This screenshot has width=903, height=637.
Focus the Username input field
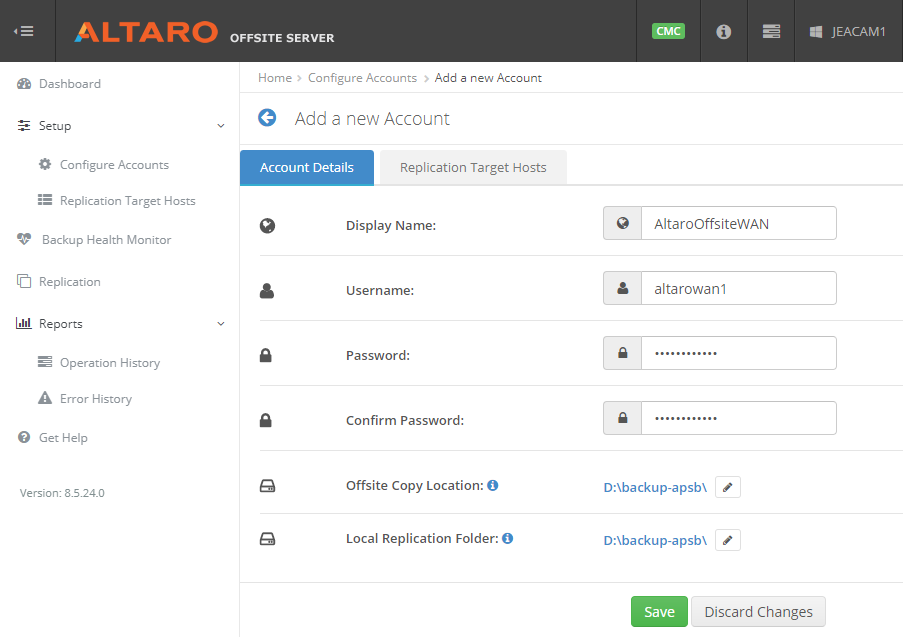point(739,288)
